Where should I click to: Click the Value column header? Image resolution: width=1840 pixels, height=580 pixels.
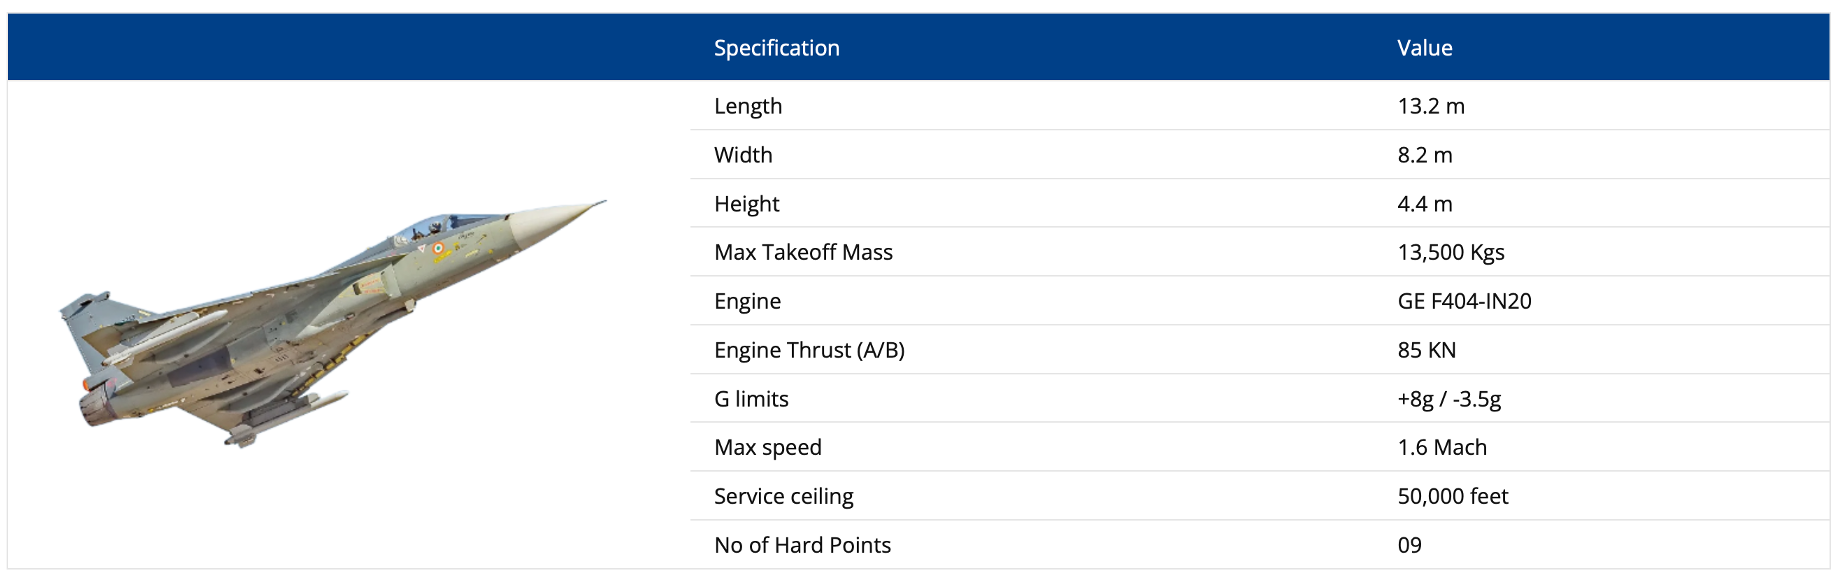pyautogui.click(x=1424, y=48)
